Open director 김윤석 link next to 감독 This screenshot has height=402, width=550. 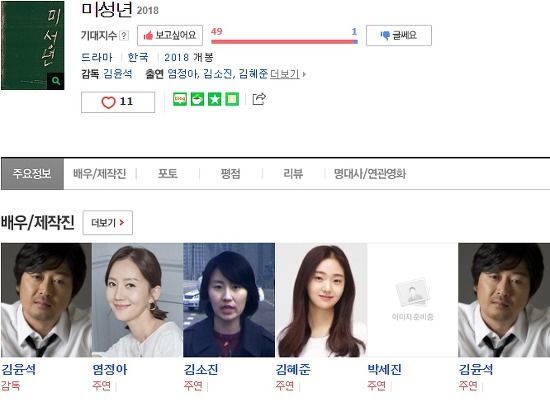[118, 74]
